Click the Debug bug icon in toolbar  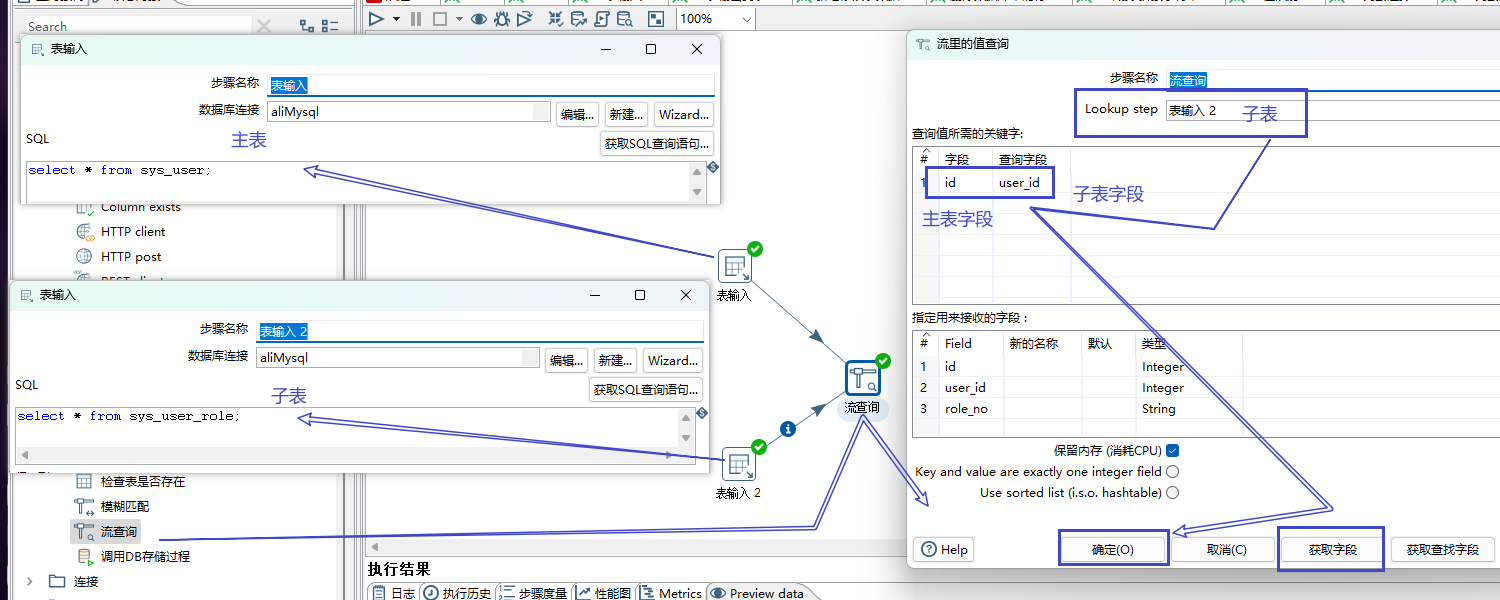(x=502, y=19)
